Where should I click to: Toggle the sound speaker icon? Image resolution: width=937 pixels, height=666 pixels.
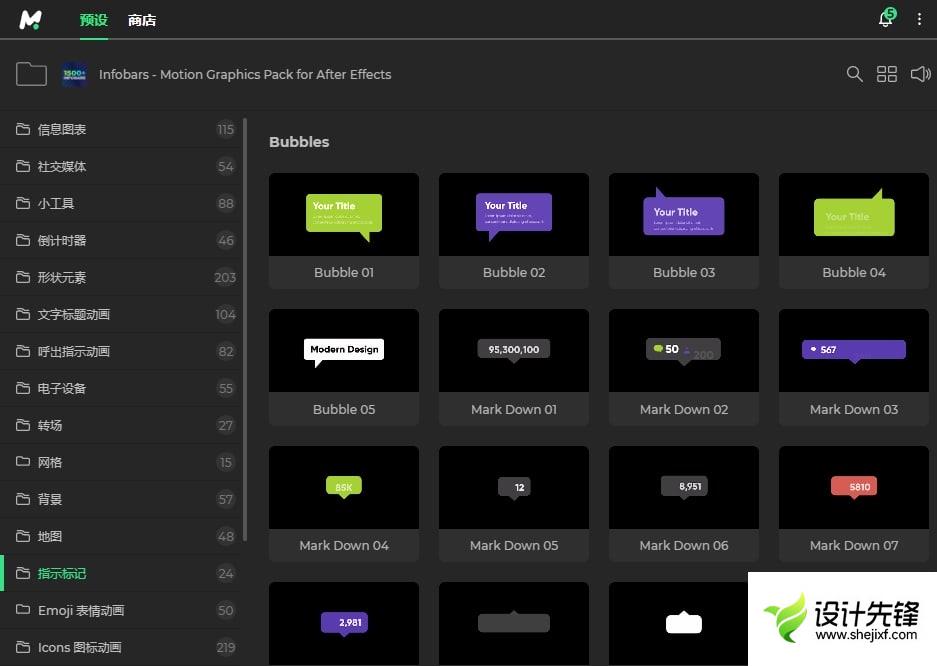tap(920, 74)
